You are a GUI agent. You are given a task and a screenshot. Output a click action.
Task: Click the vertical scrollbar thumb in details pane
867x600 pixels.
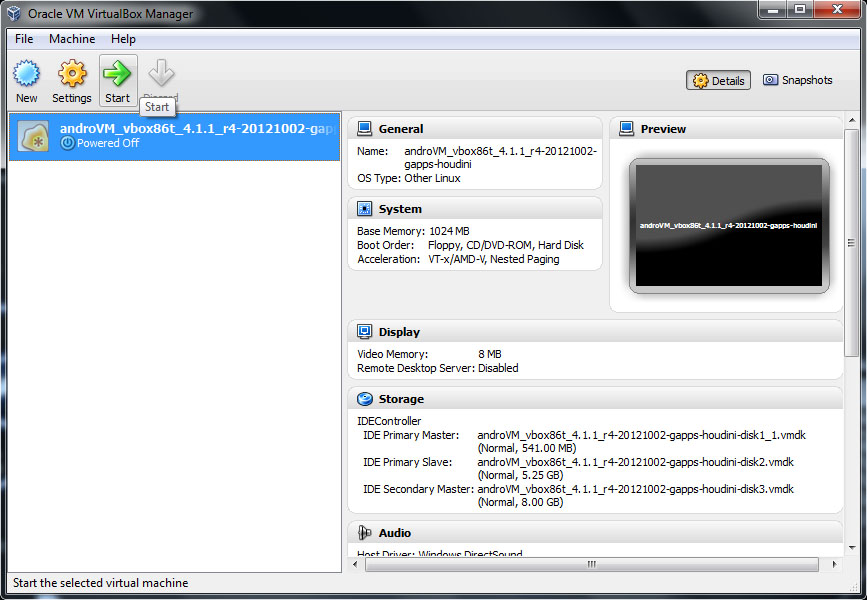coord(852,243)
